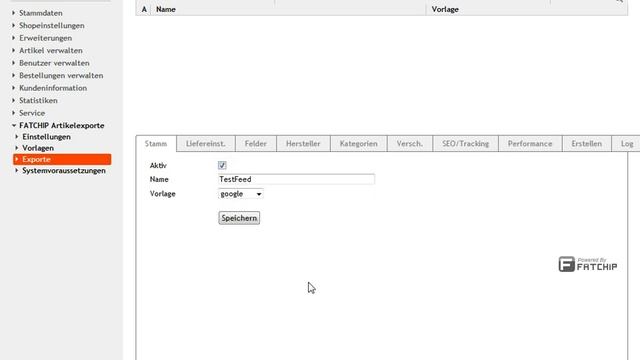Open the Log tab
Viewport: 640px width, 360px height.
coord(627,144)
